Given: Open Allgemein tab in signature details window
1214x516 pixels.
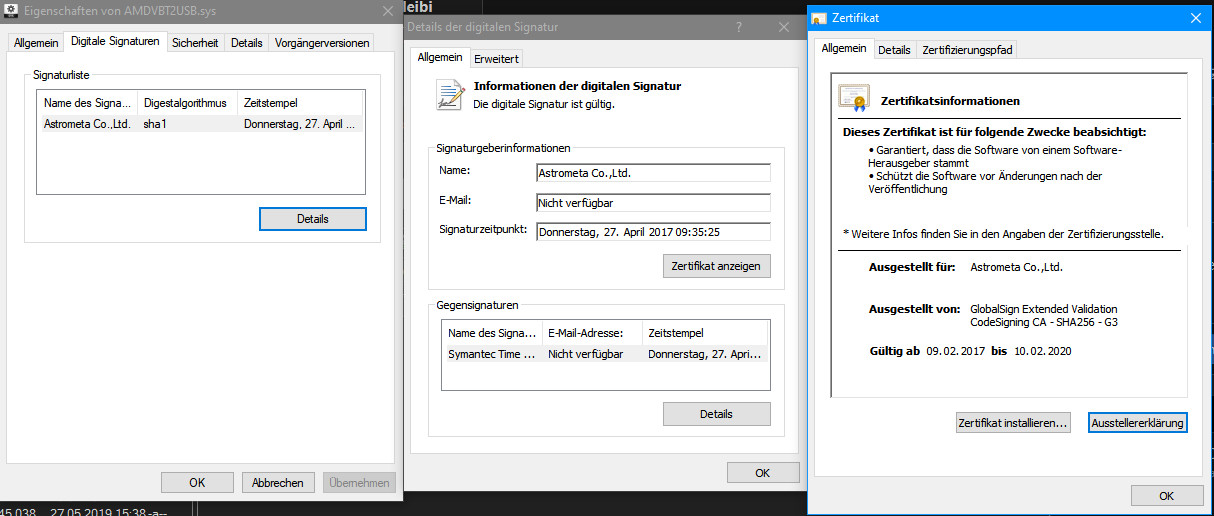Looking at the screenshot, I should [x=440, y=57].
